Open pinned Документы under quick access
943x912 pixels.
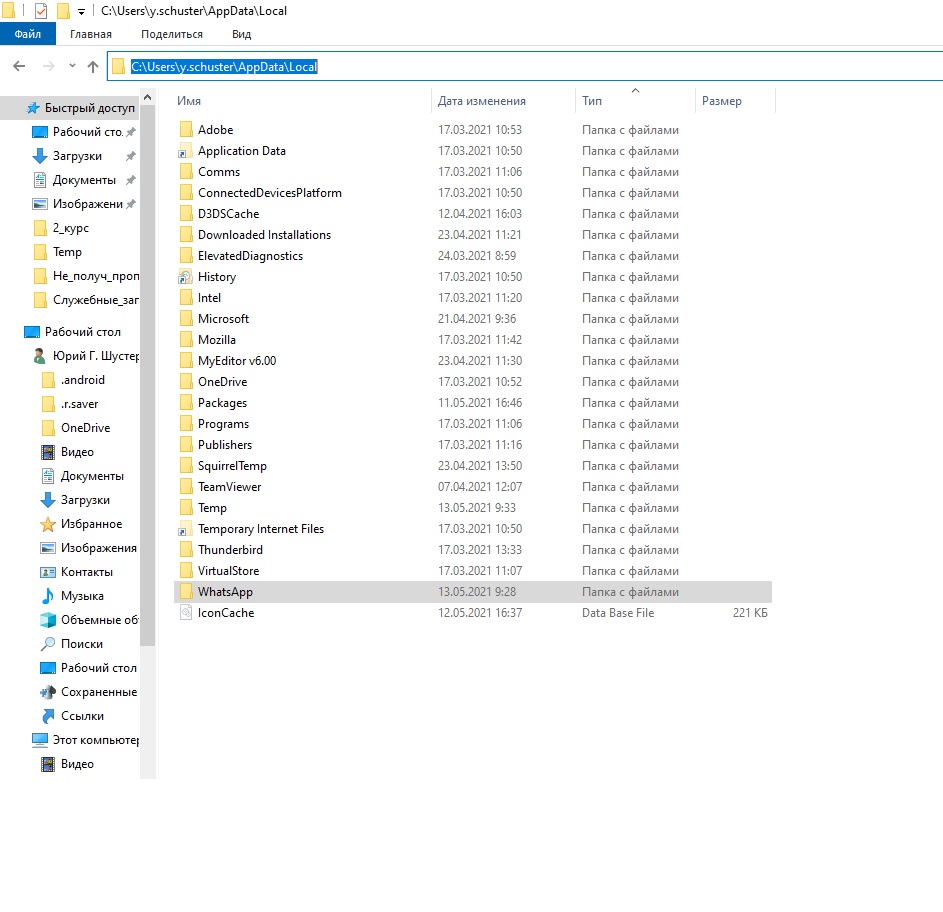(x=84, y=180)
